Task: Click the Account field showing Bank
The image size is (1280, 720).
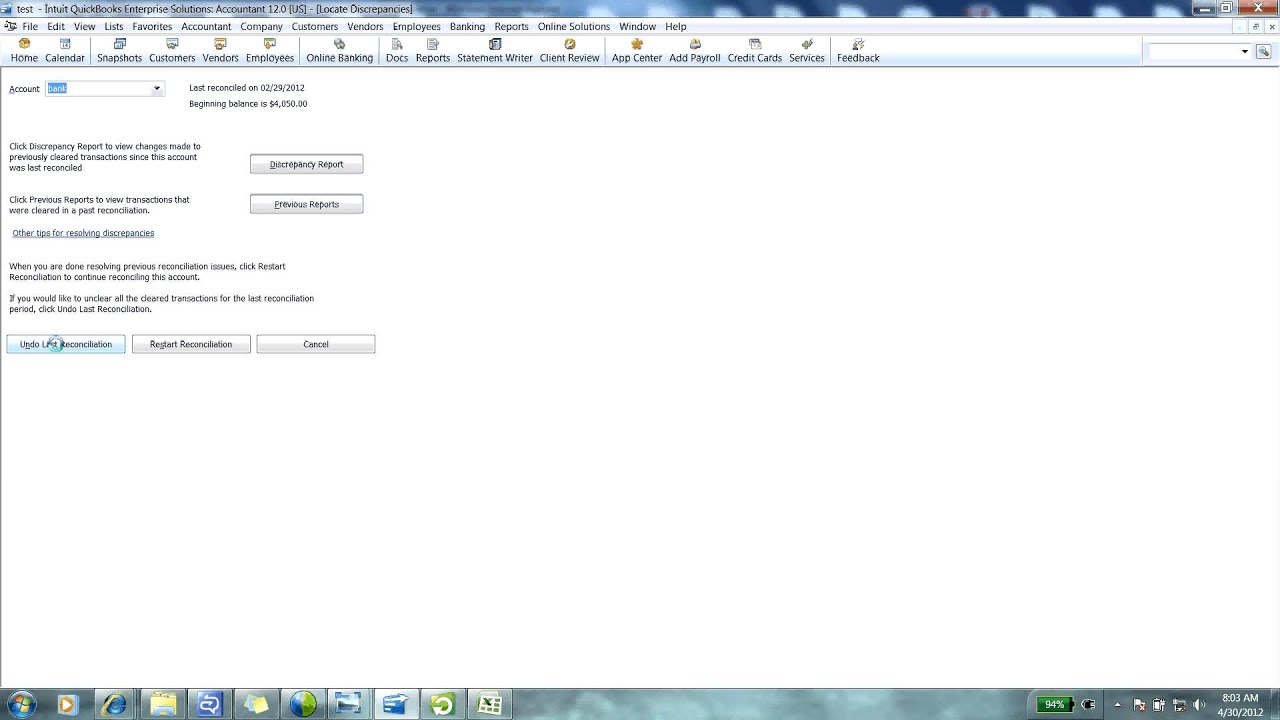Action: point(98,89)
